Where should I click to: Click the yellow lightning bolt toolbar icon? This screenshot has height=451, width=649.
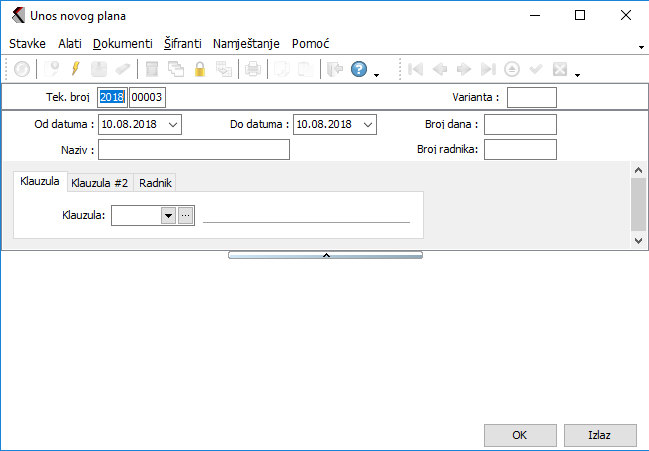(73, 69)
